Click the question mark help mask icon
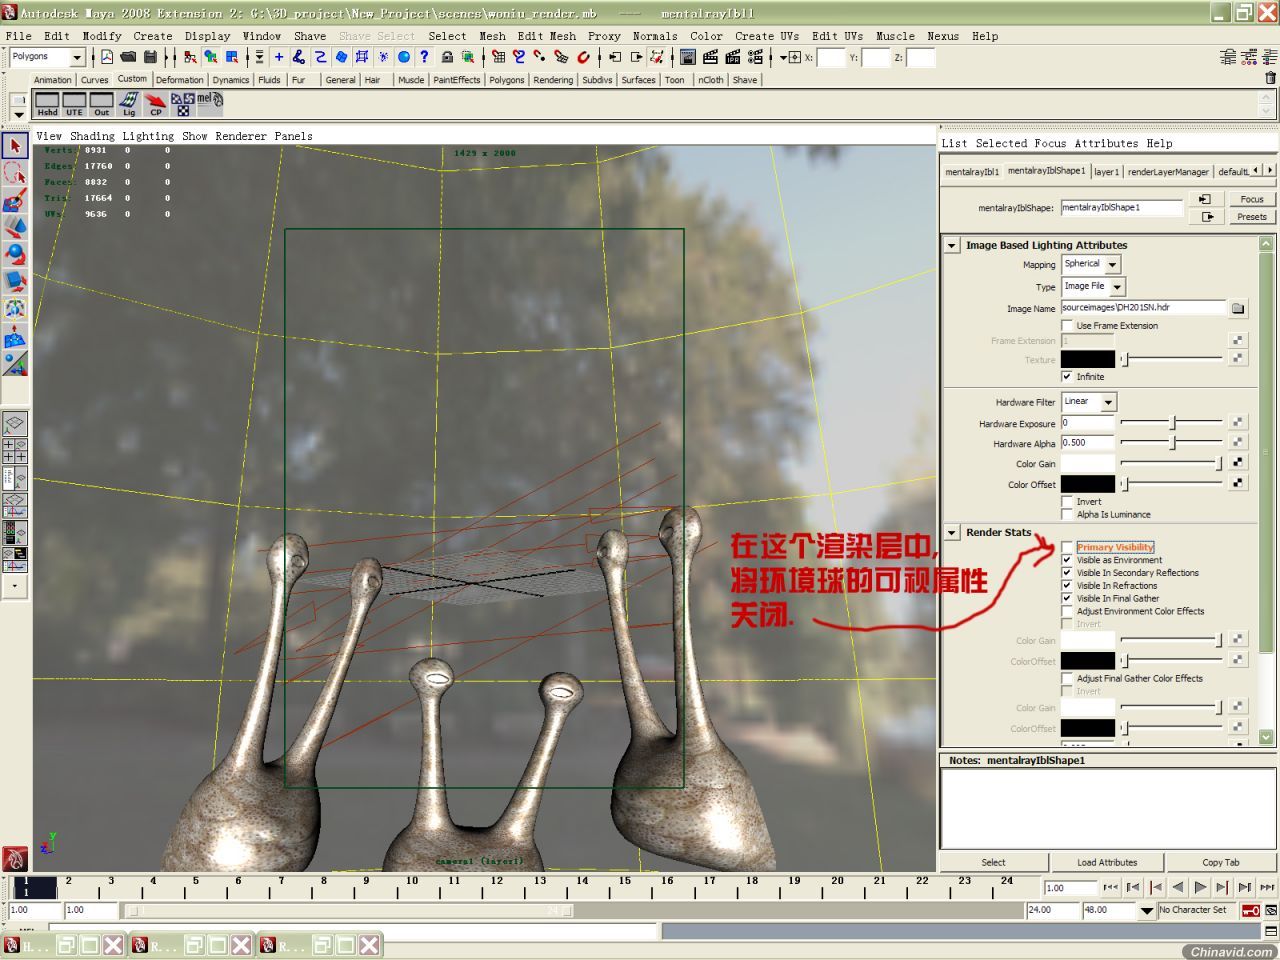Image resolution: width=1280 pixels, height=960 pixels. click(424, 57)
